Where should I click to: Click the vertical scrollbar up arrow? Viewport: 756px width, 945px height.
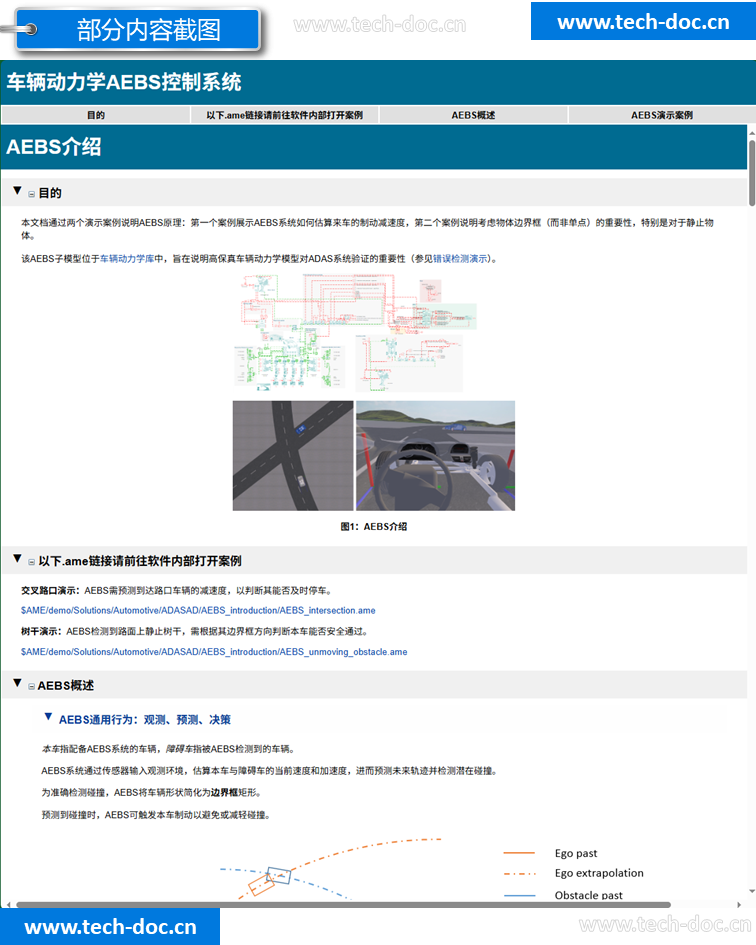click(752, 131)
